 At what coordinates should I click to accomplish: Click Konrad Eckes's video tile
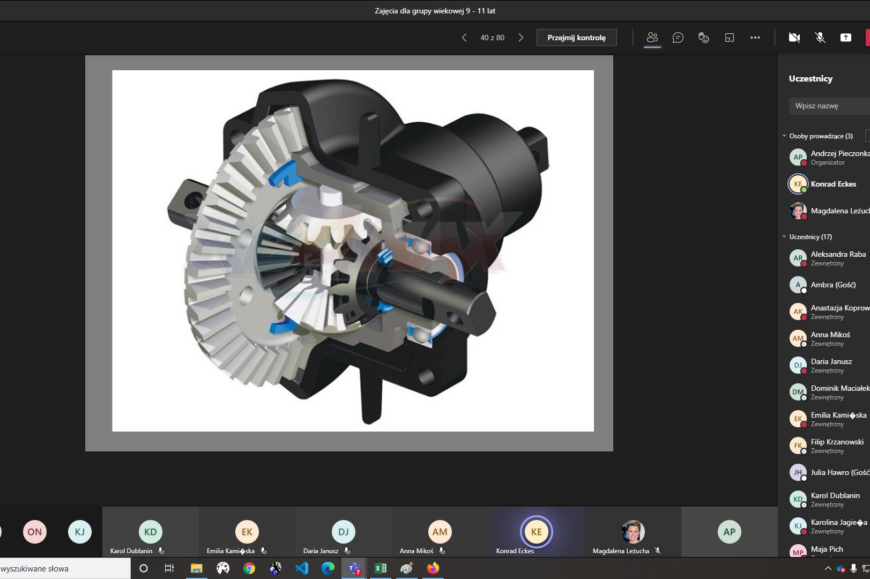click(537, 532)
